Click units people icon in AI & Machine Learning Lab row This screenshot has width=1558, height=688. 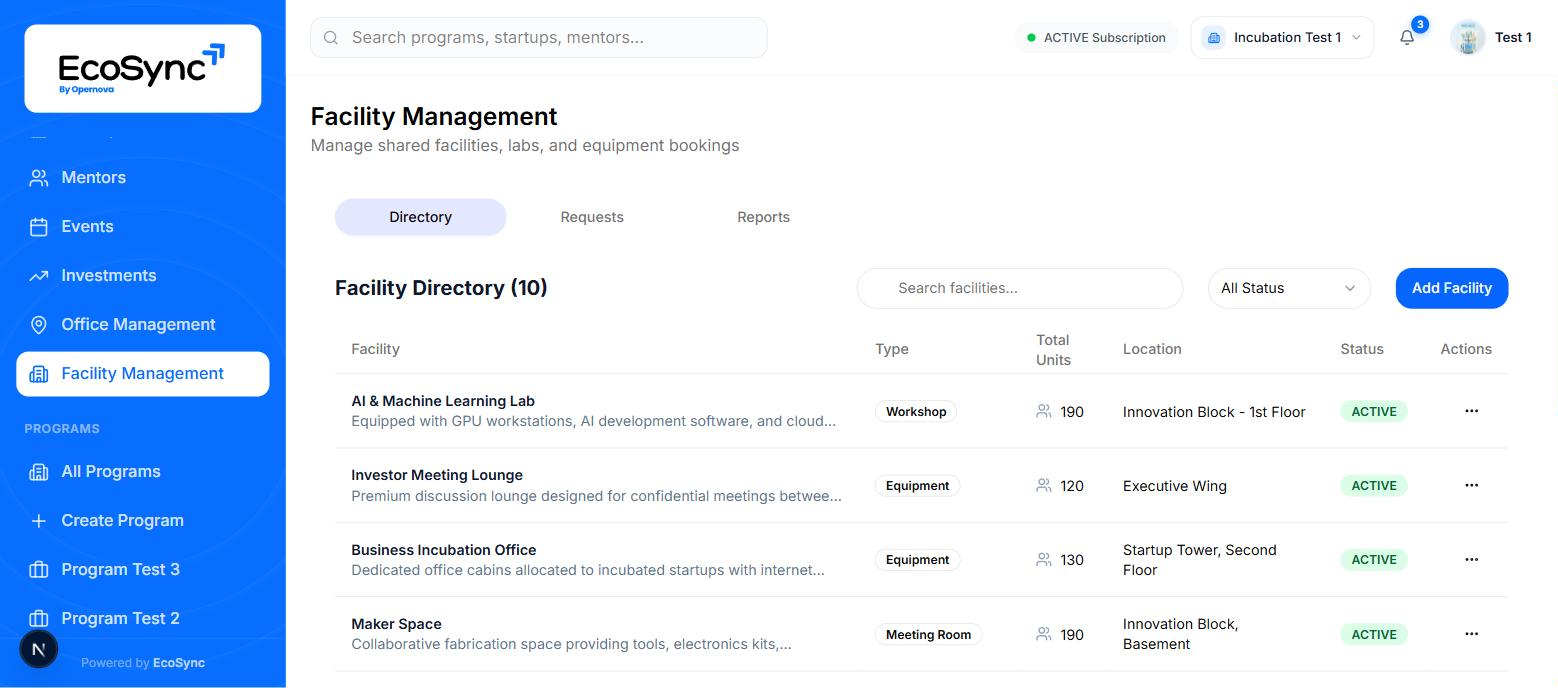point(1044,411)
